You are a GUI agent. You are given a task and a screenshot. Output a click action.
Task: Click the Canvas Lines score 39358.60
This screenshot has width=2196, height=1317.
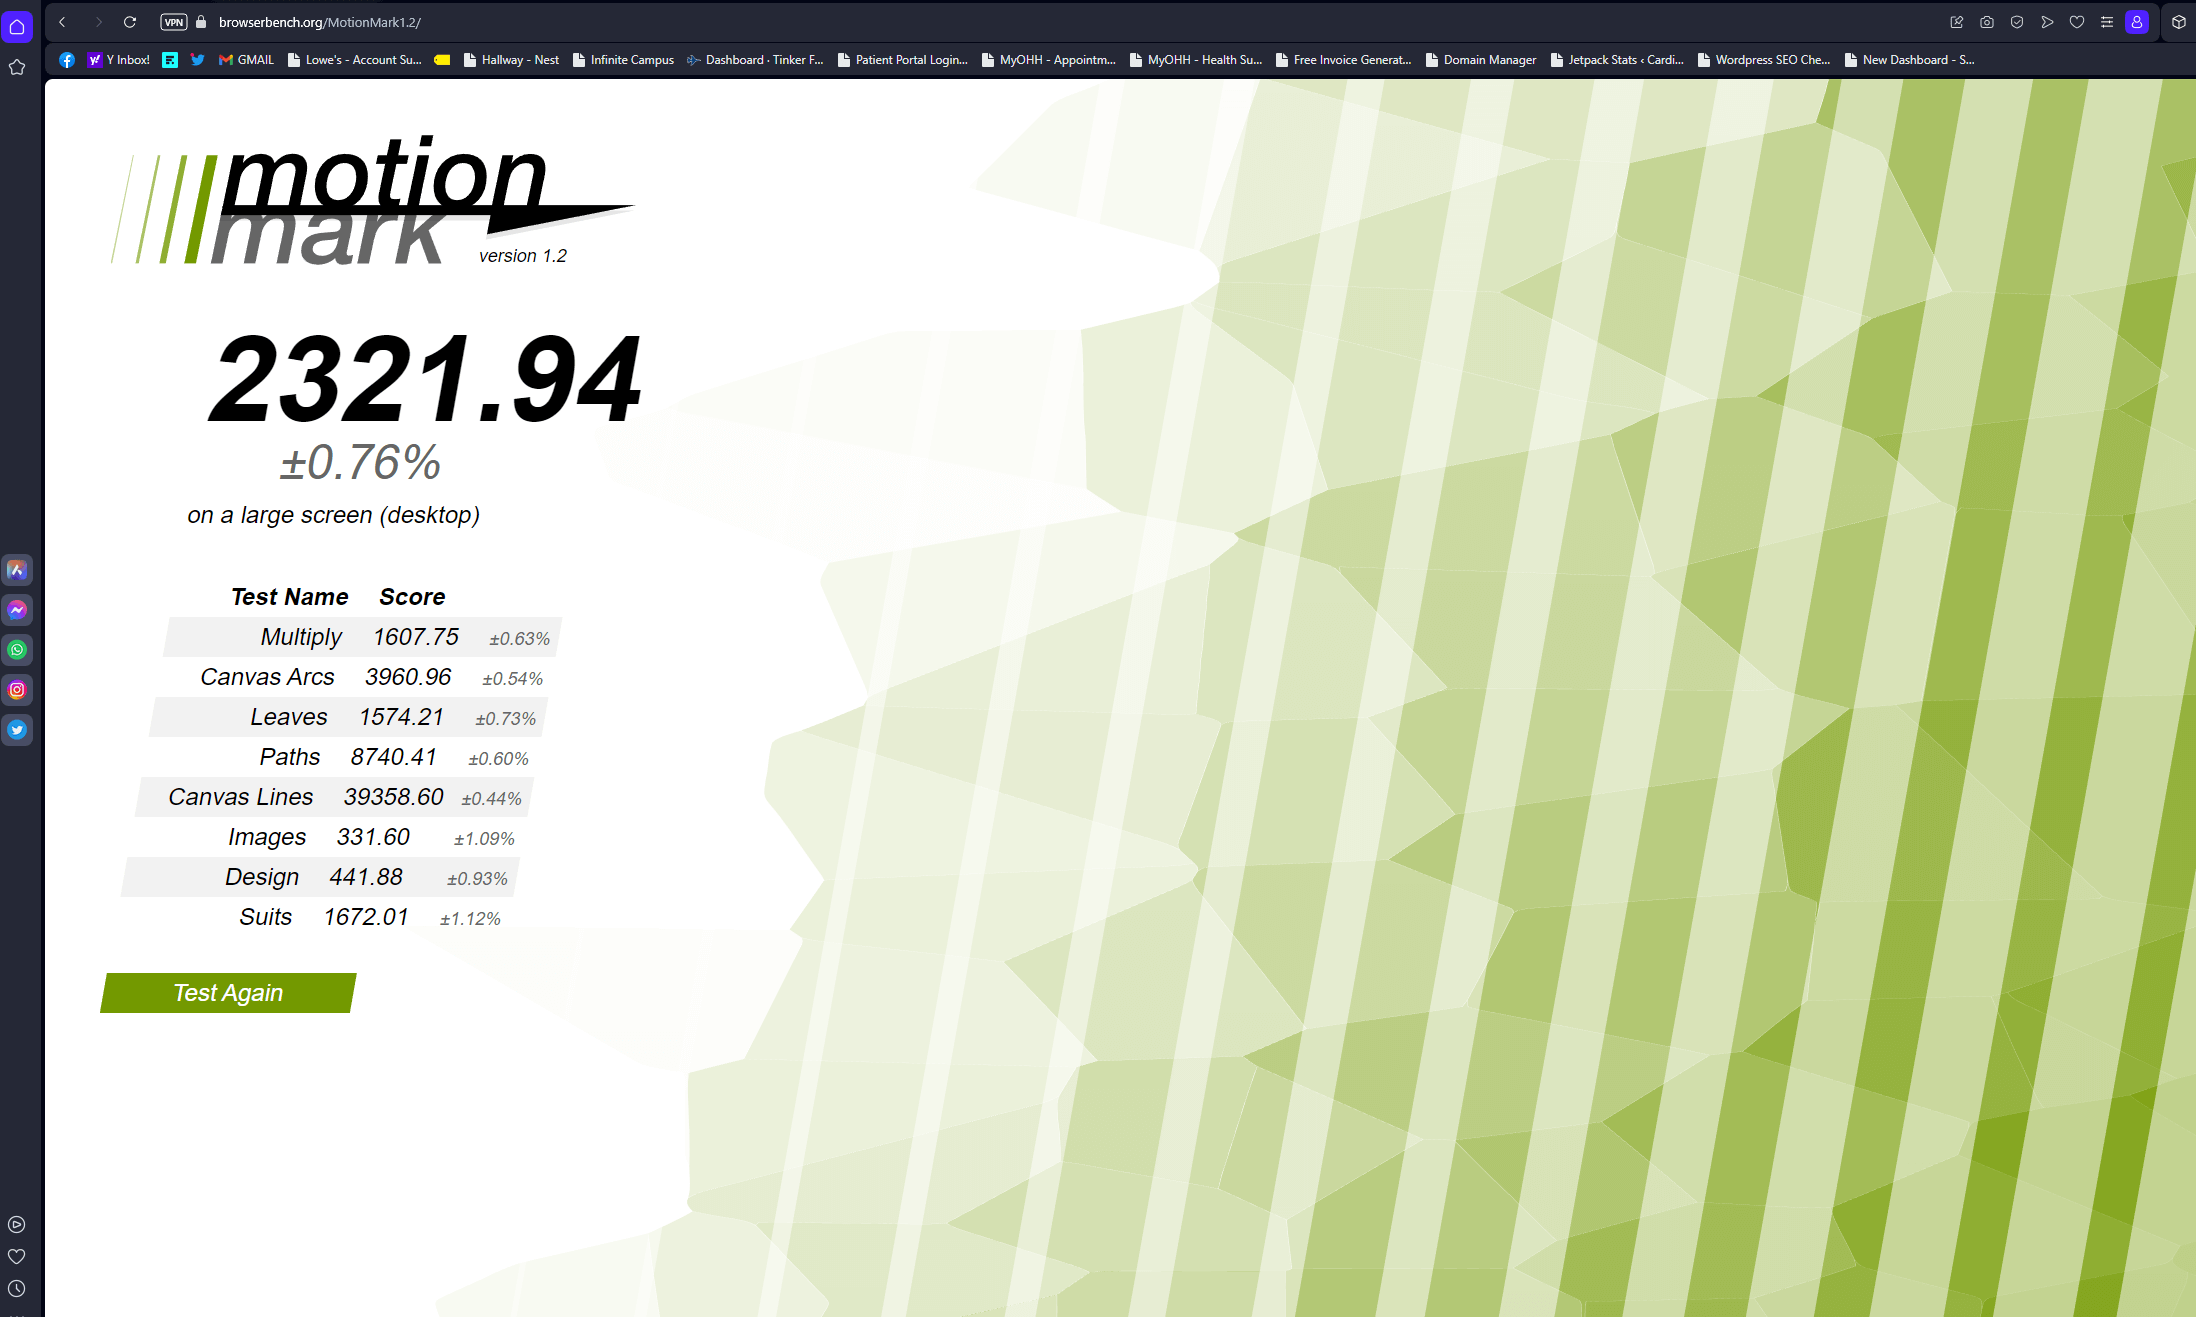point(393,797)
